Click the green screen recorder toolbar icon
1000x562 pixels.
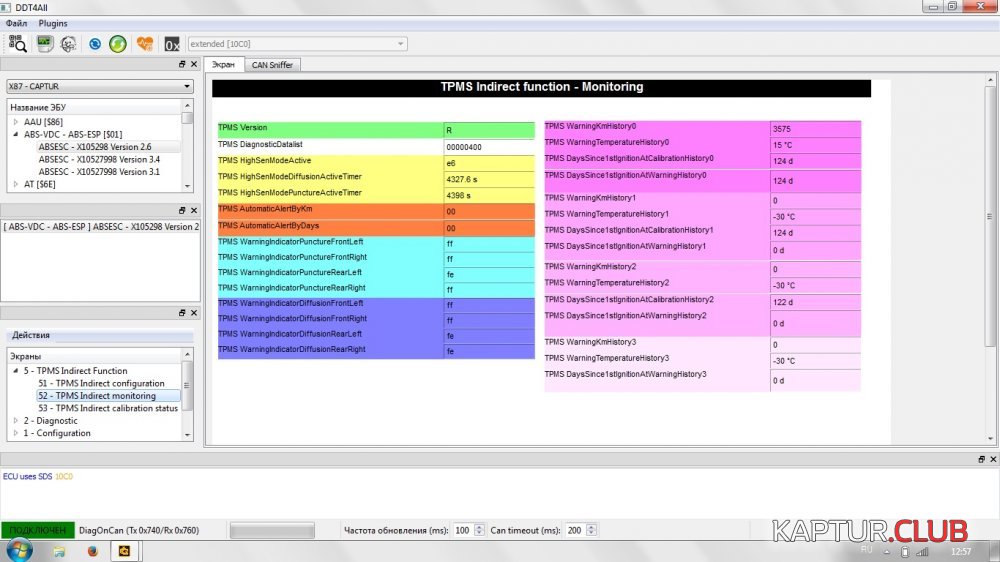[x=44, y=43]
